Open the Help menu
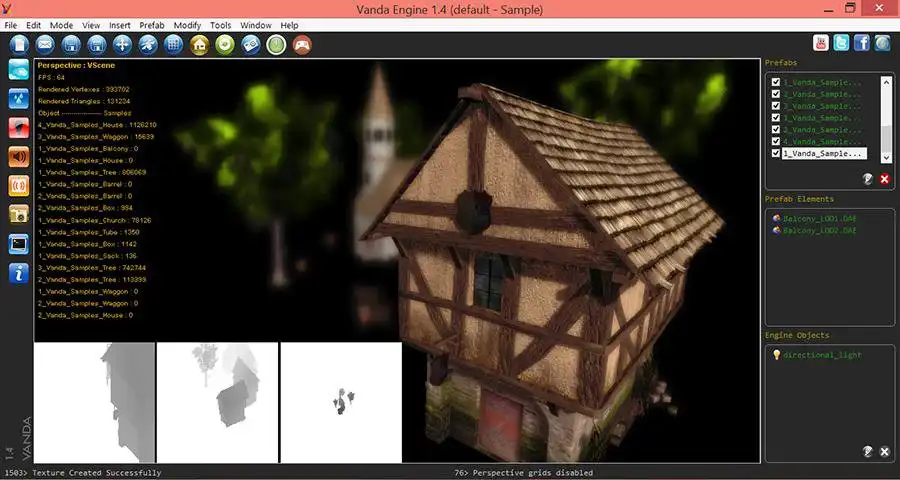 289,25
